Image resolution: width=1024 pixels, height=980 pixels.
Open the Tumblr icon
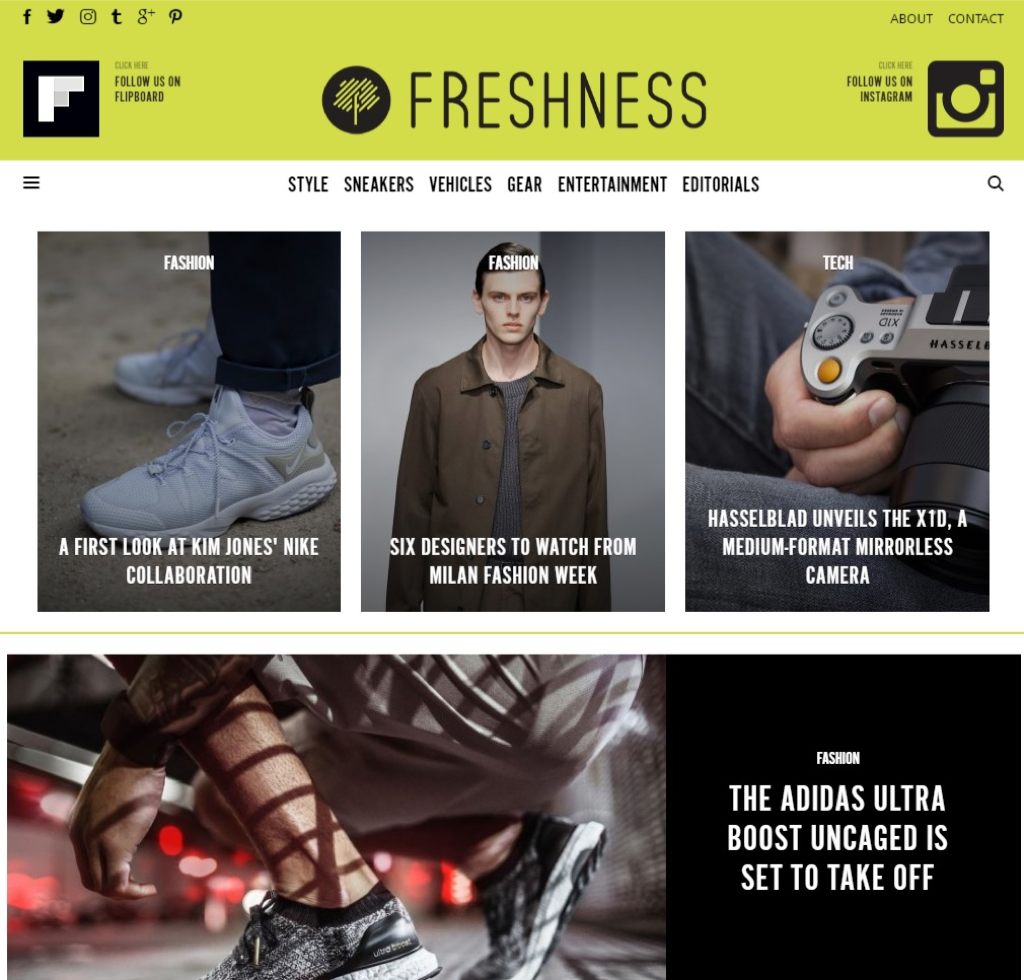(x=116, y=17)
